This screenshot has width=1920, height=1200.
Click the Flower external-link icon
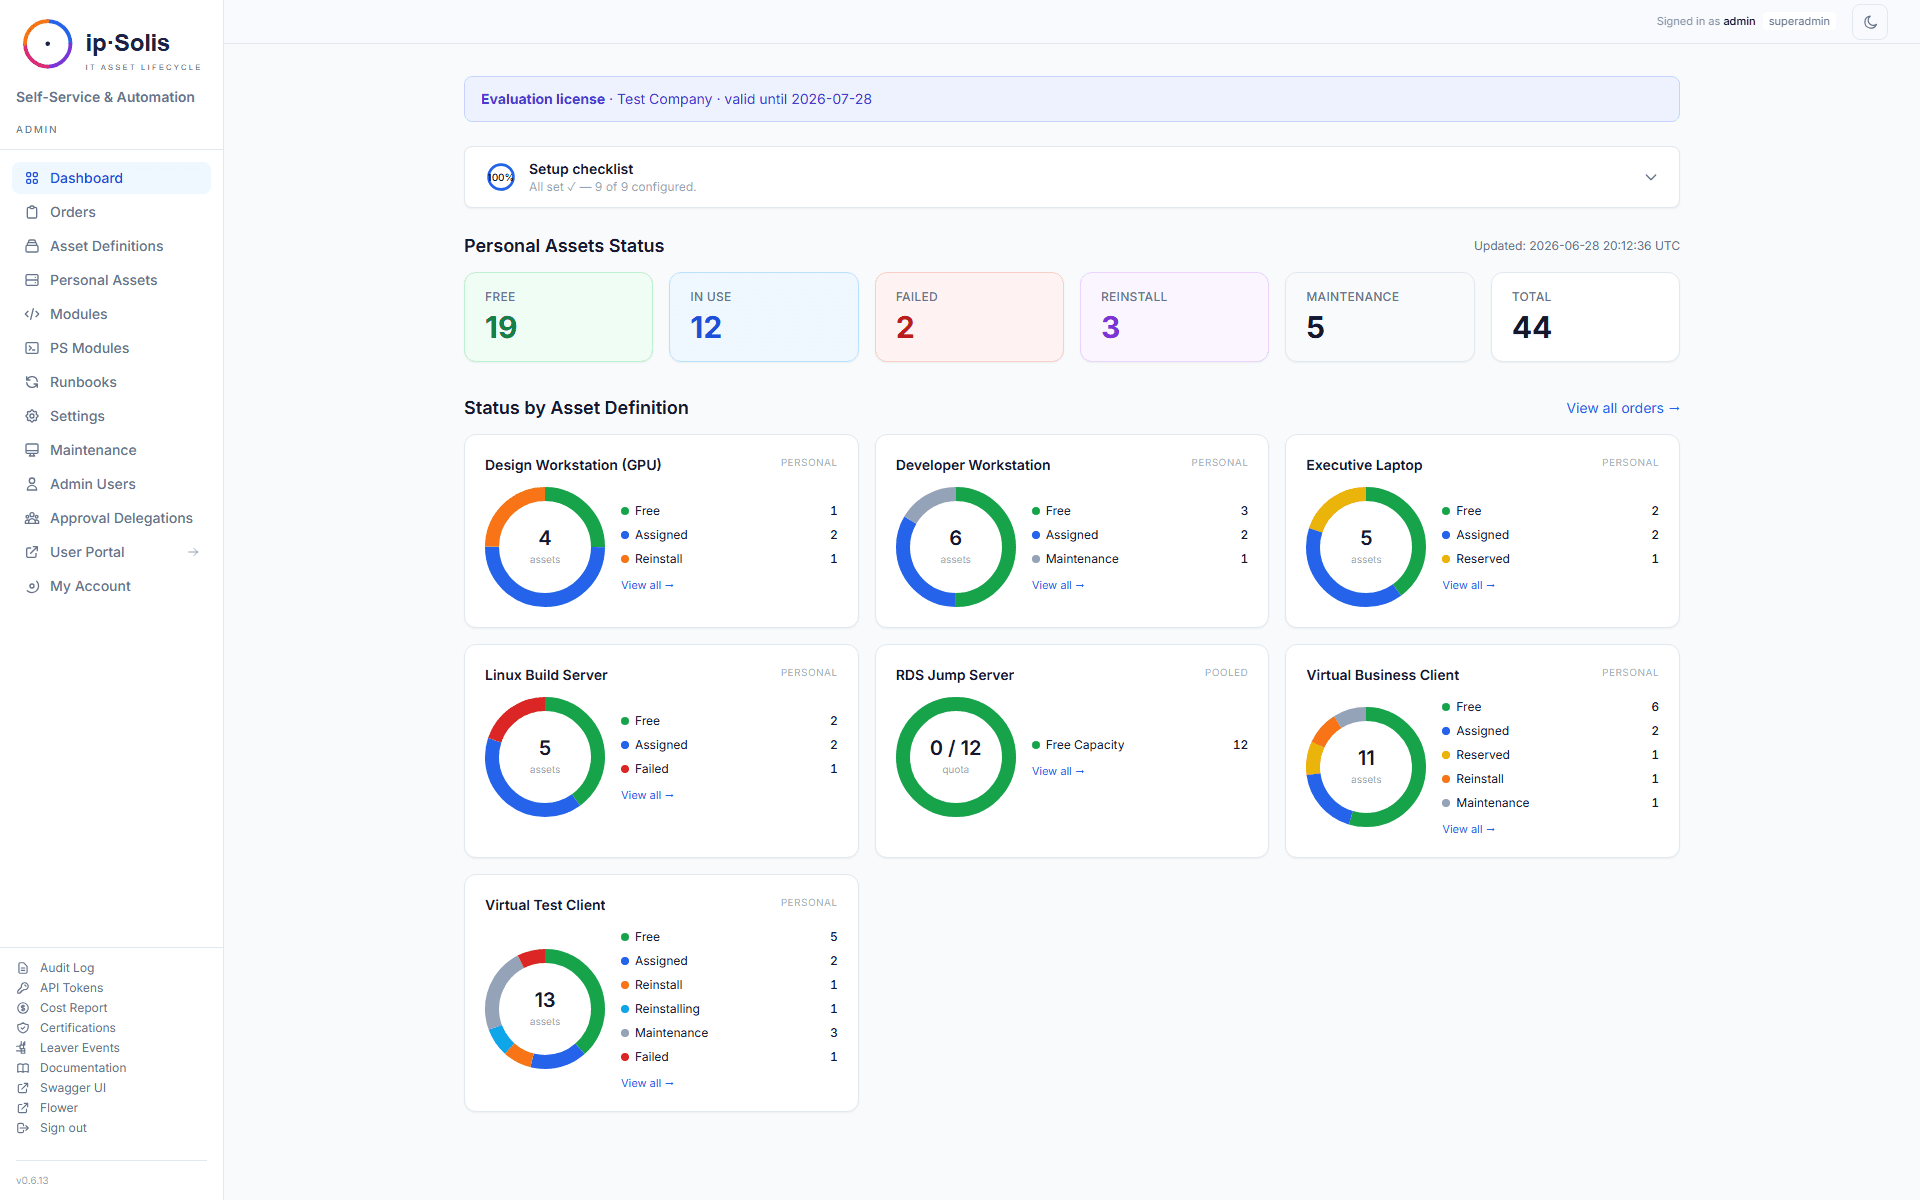pos(23,1108)
